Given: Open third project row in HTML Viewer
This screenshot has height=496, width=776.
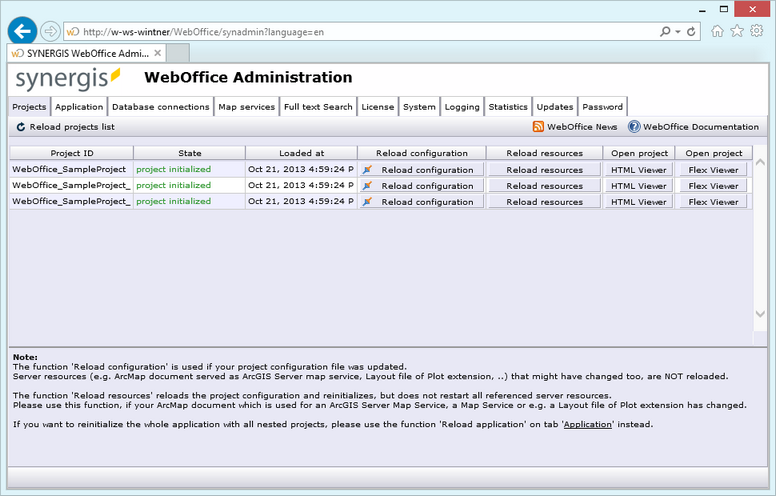Looking at the screenshot, I should coord(638,202).
